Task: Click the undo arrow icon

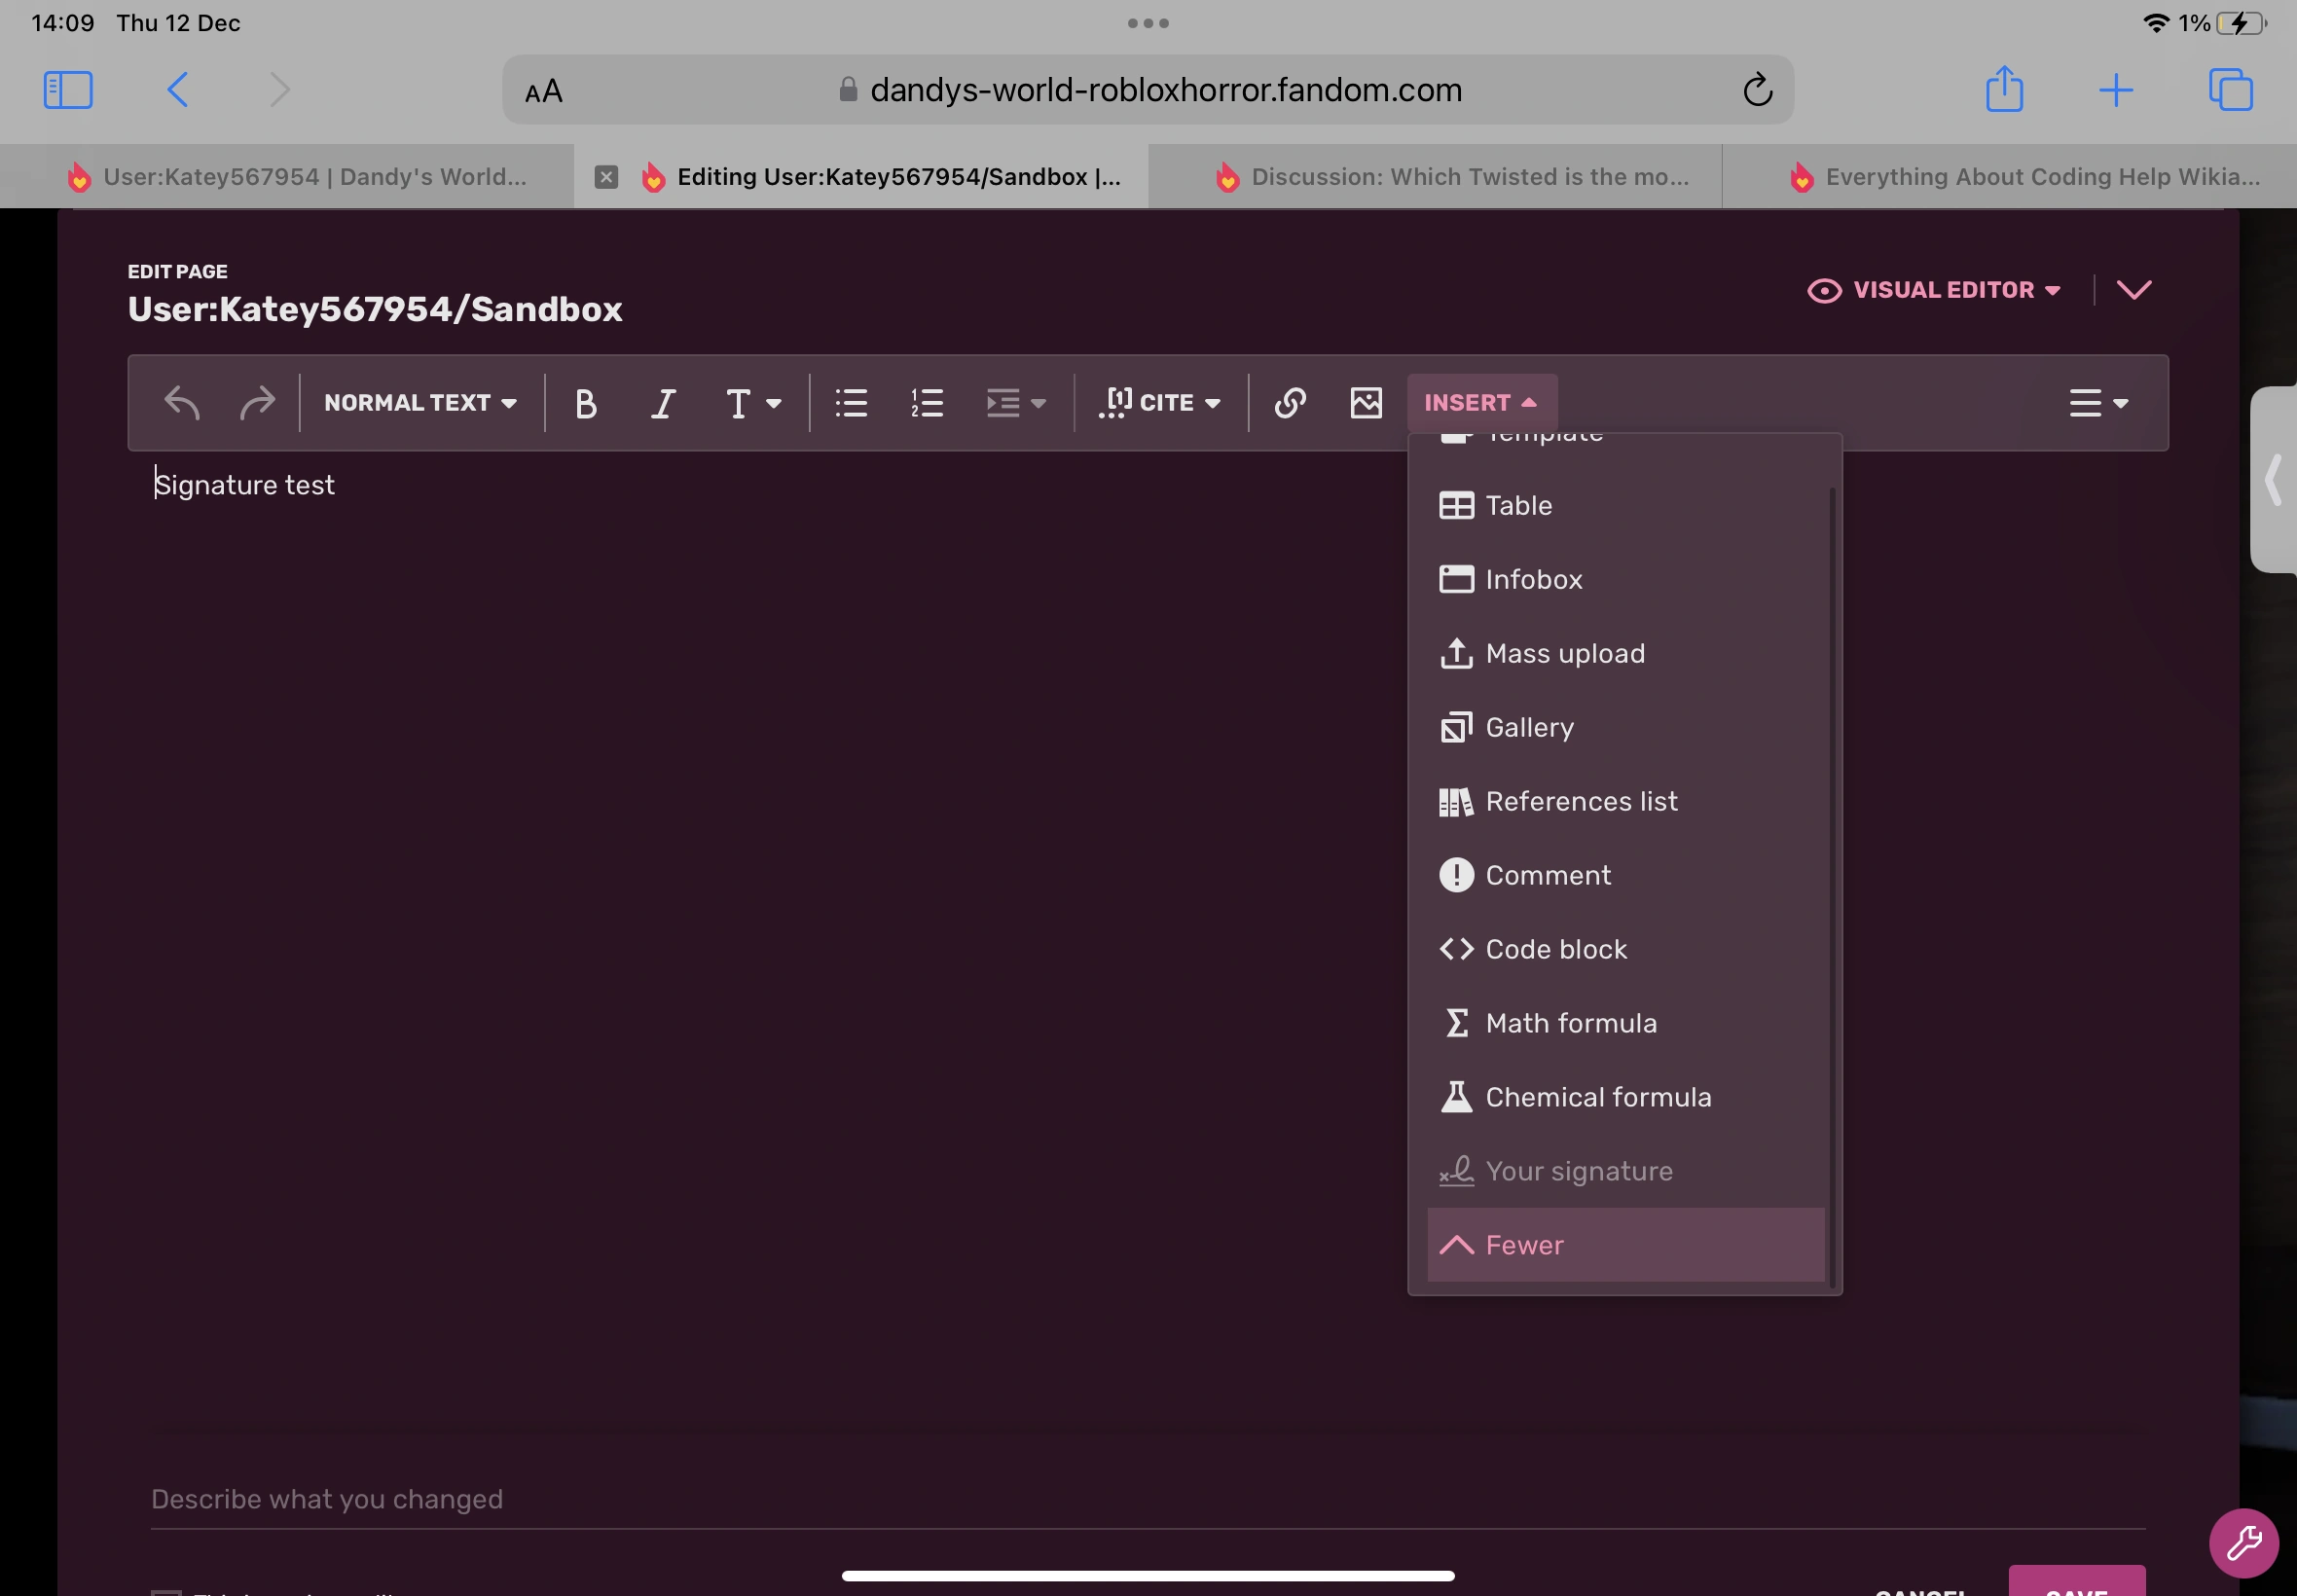Action: pos(182,403)
